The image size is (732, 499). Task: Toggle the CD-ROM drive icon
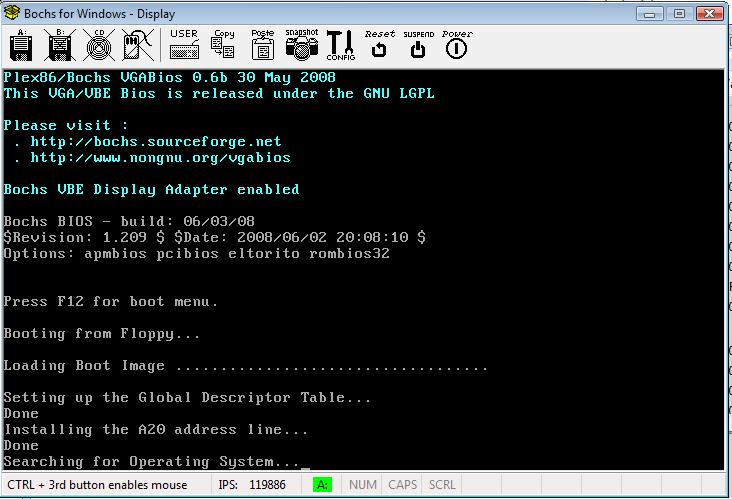(99, 45)
